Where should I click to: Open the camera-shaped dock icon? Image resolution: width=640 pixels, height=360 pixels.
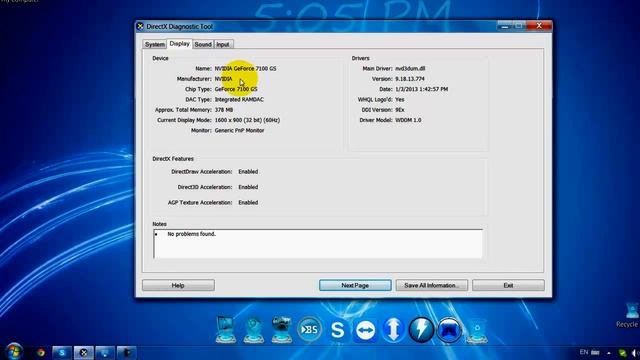pyautogui.click(x=281, y=329)
